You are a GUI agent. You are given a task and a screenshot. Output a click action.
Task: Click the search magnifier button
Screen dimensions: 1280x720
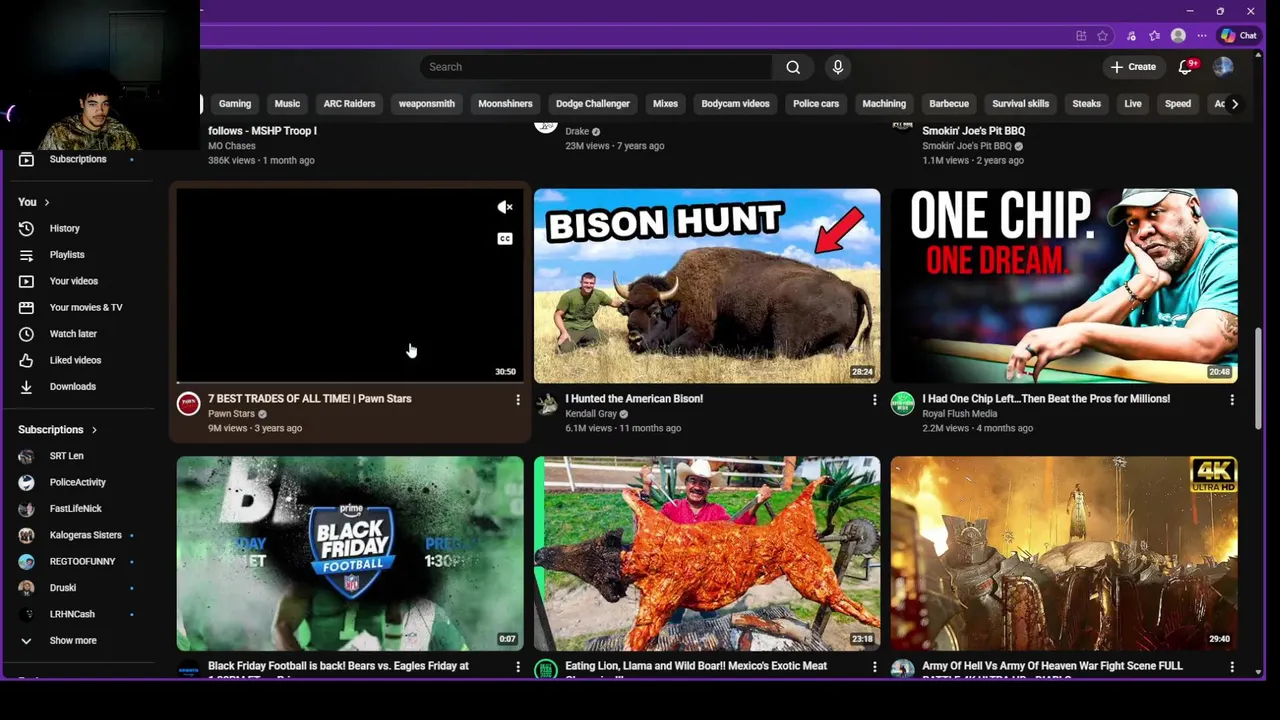pyautogui.click(x=793, y=67)
